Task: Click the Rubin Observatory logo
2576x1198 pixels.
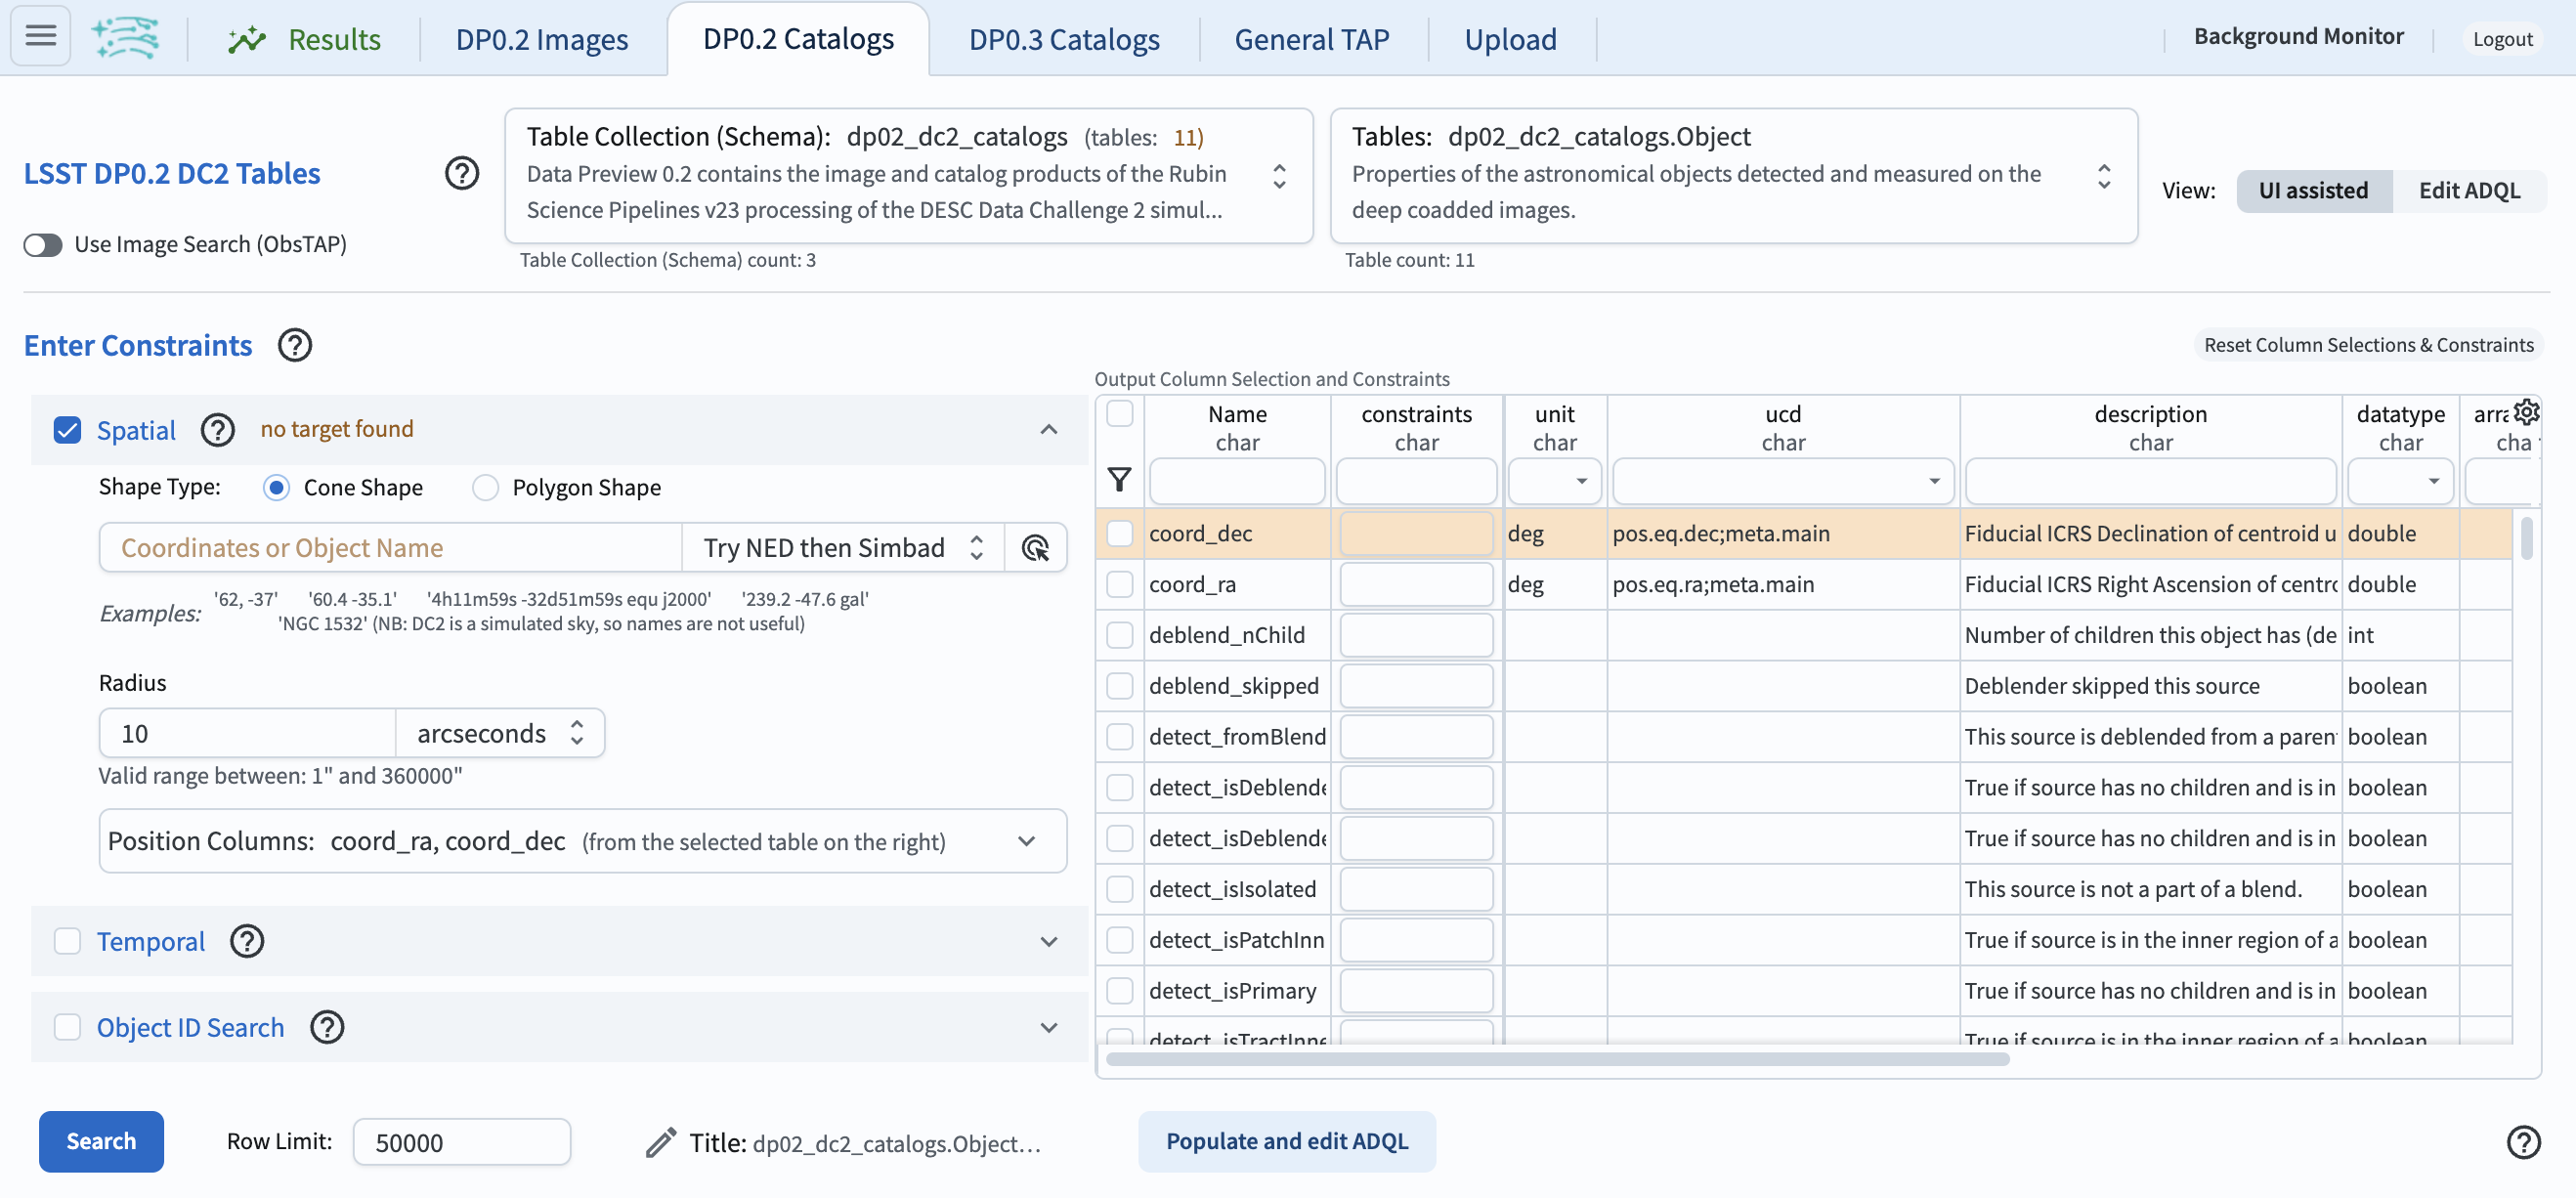Action: (x=126, y=38)
